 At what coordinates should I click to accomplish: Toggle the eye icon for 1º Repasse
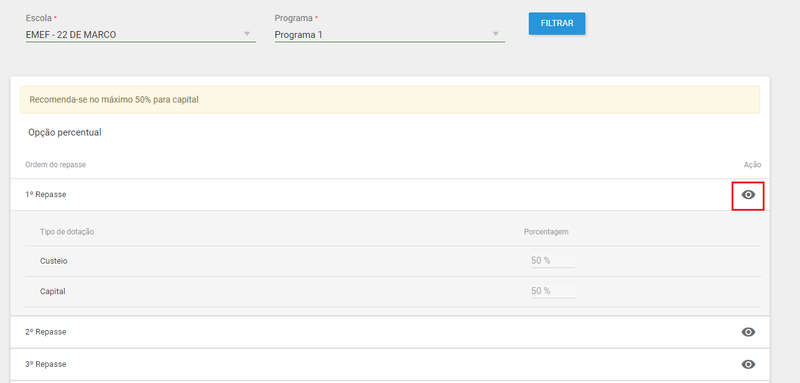click(748, 194)
